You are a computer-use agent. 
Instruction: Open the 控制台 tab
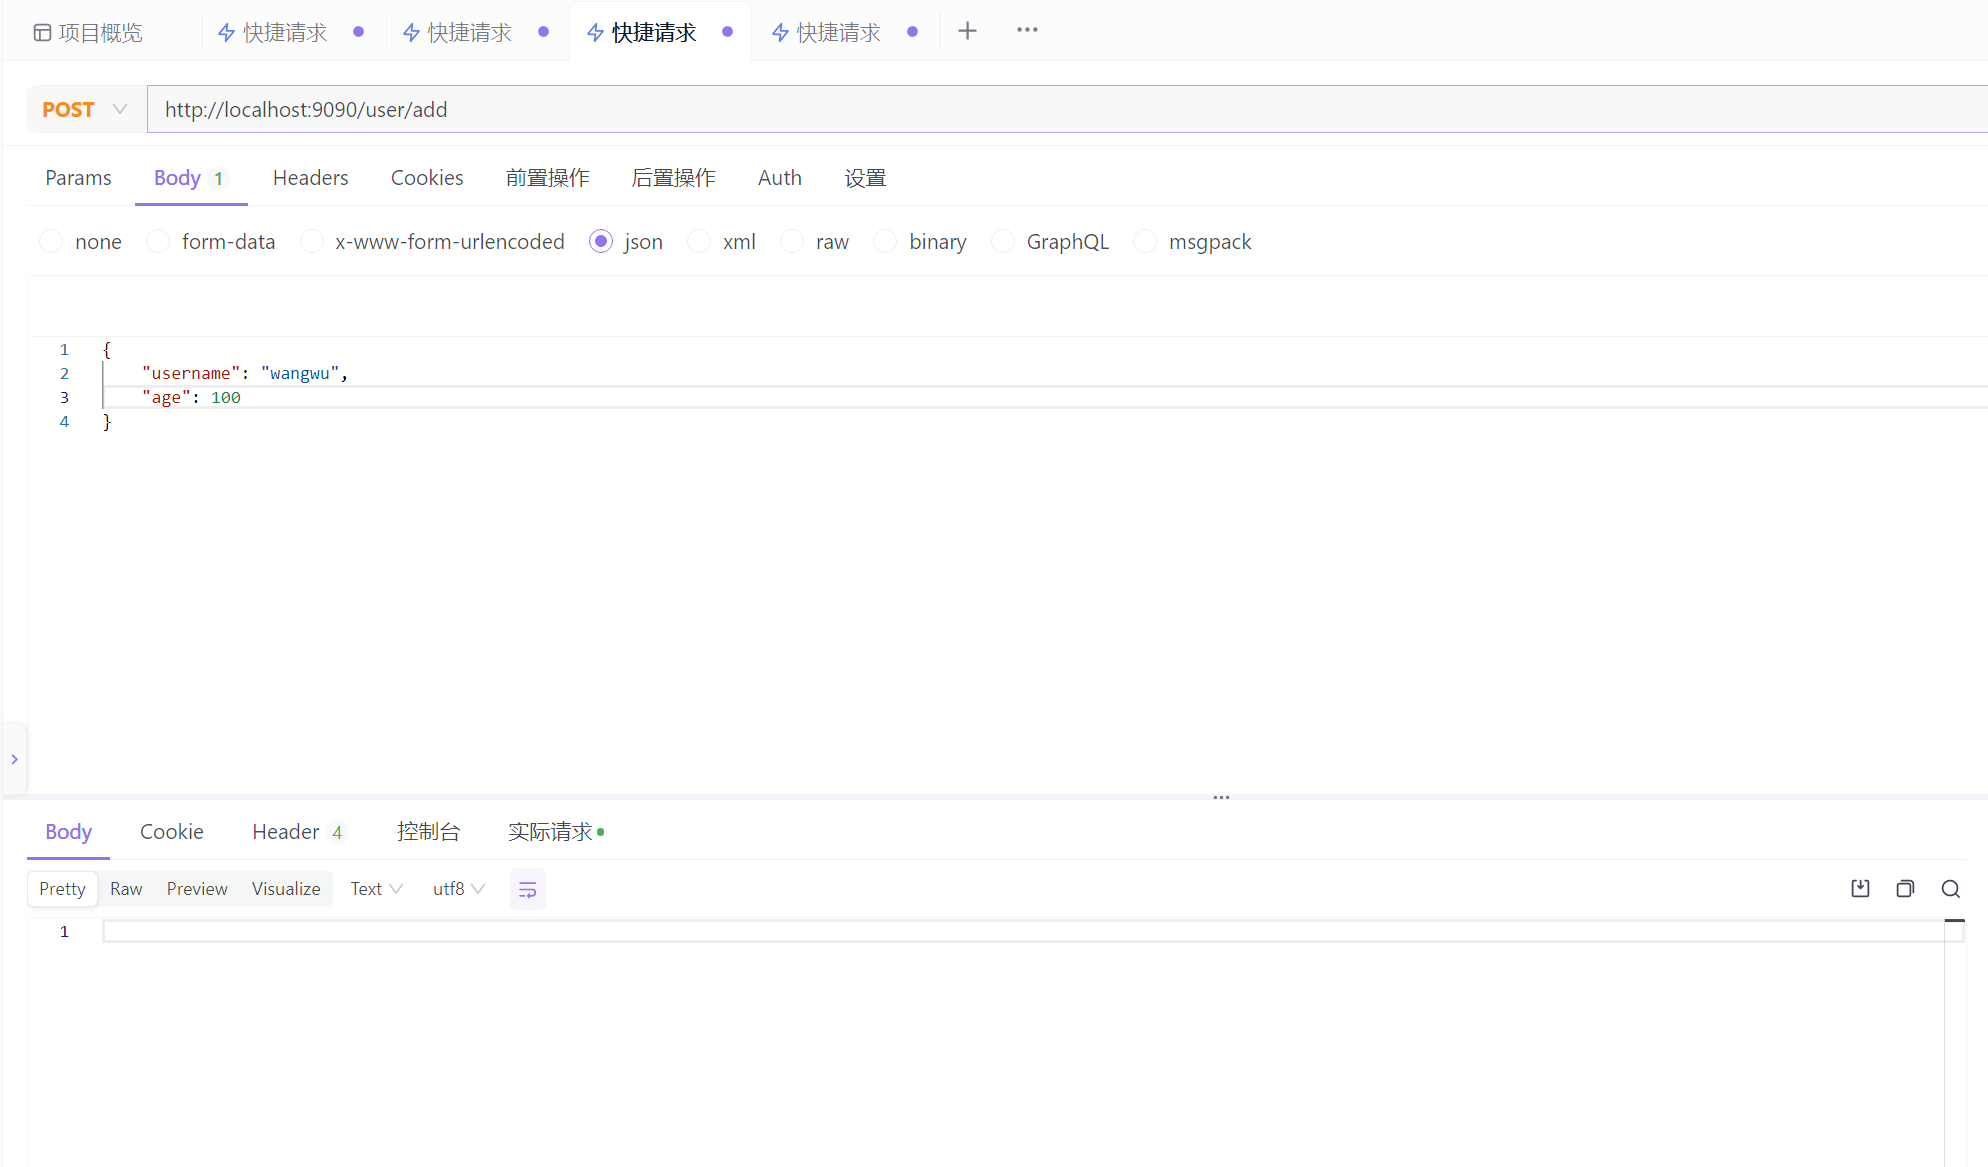pyautogui.click(x=428, y=832)
